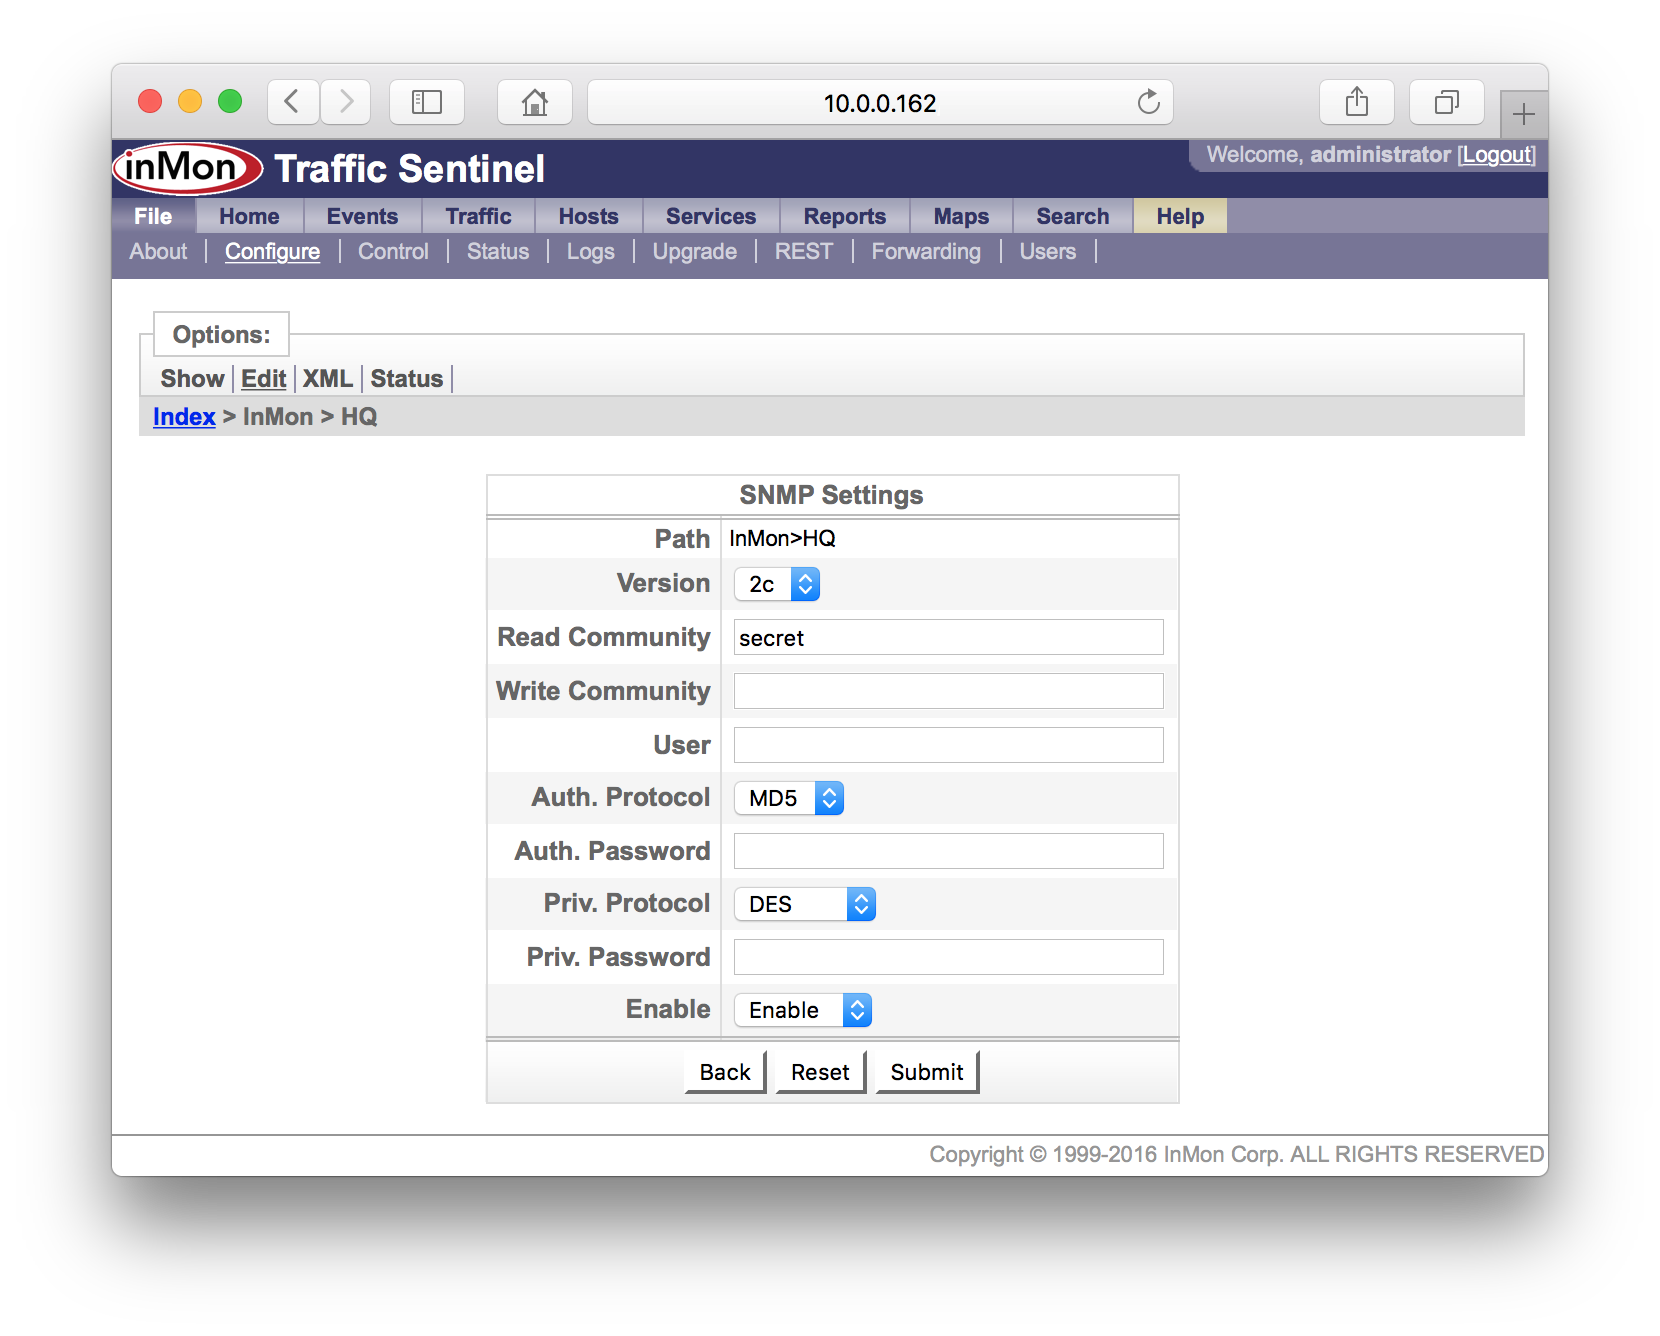Open the Control submenu item
Image resolution: width=1660 pixels, height=1336 pixels.
coord(393,252)
